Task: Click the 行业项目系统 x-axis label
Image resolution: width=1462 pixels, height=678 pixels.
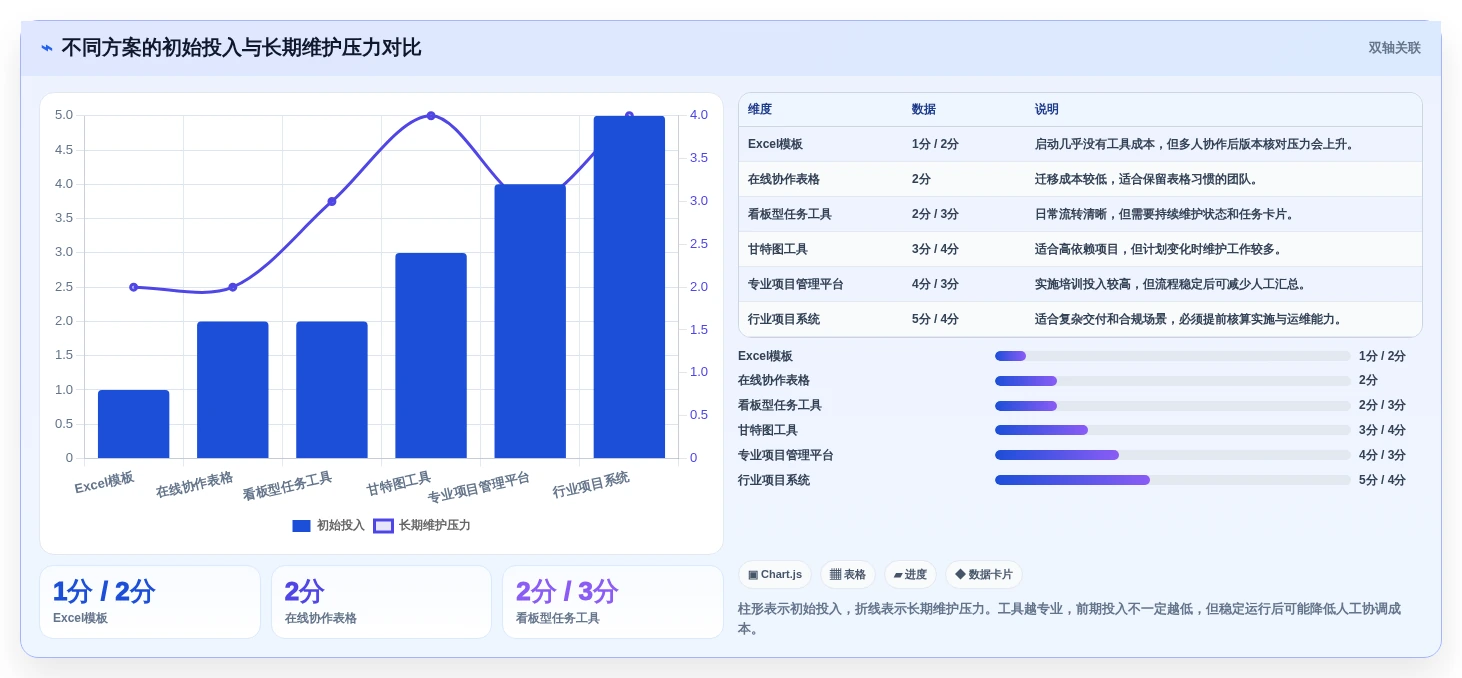Action: [x=591, y=485]
